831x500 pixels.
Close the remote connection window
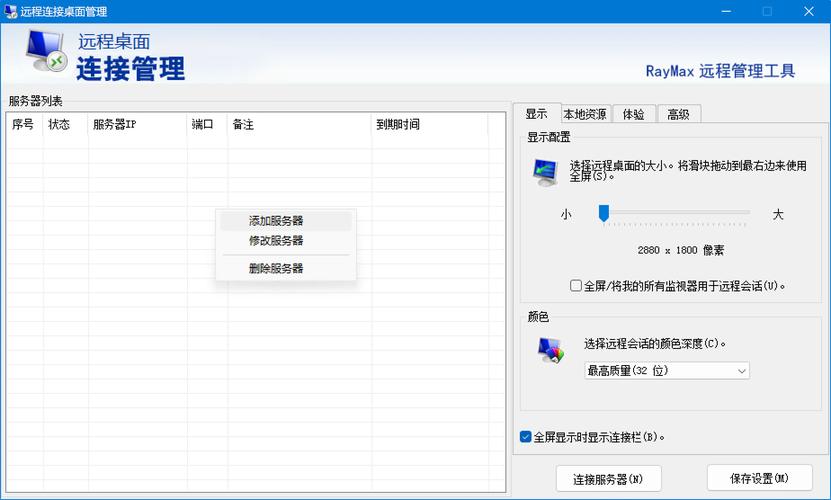(x=809, y=11)
